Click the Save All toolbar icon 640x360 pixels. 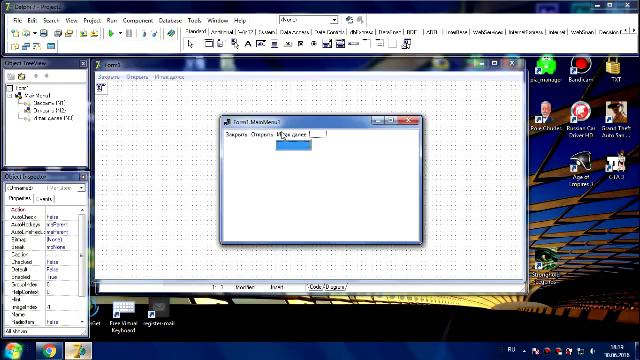point(58,33)
